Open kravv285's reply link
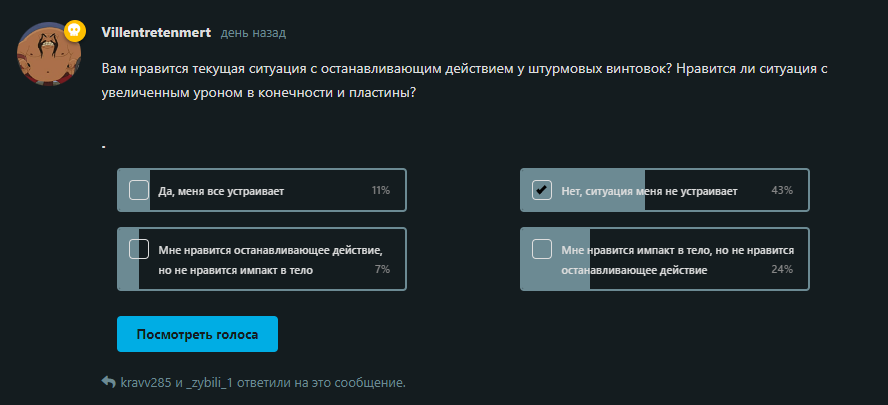This screenshot has height=405, width=888. 146,383
